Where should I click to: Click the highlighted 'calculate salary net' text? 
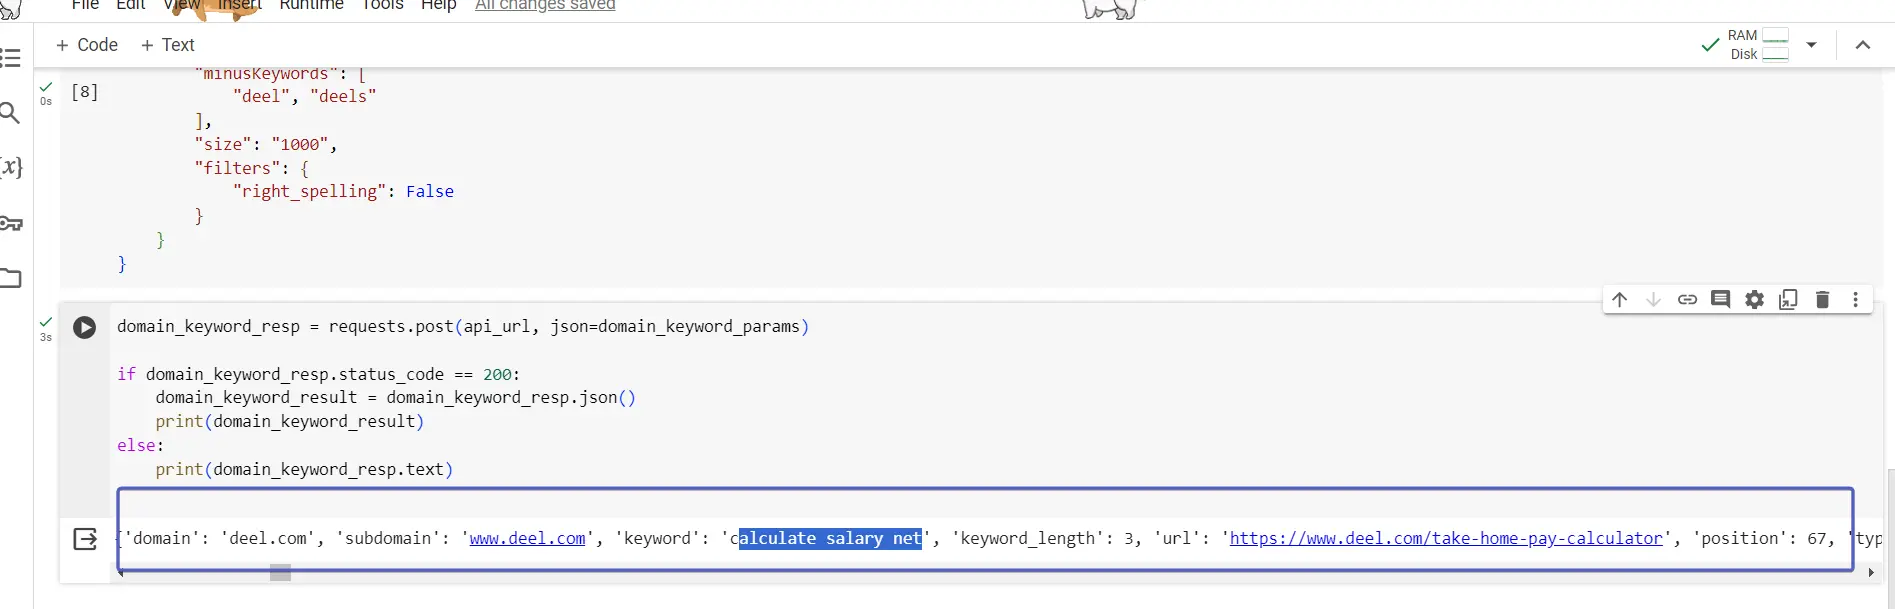click(830, 538)
